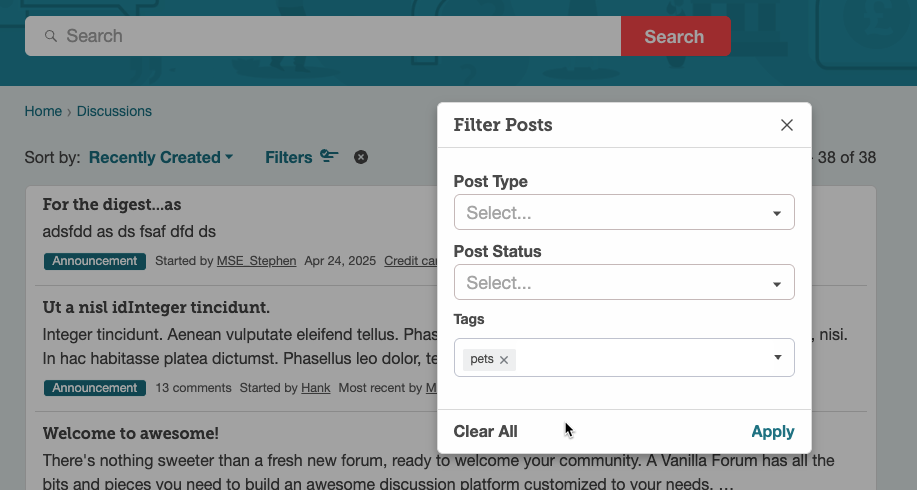Open the Tags dropdown arrow
Image resolution: width=917 pixels, height=490 pixels.
click(x=778, y=357)
